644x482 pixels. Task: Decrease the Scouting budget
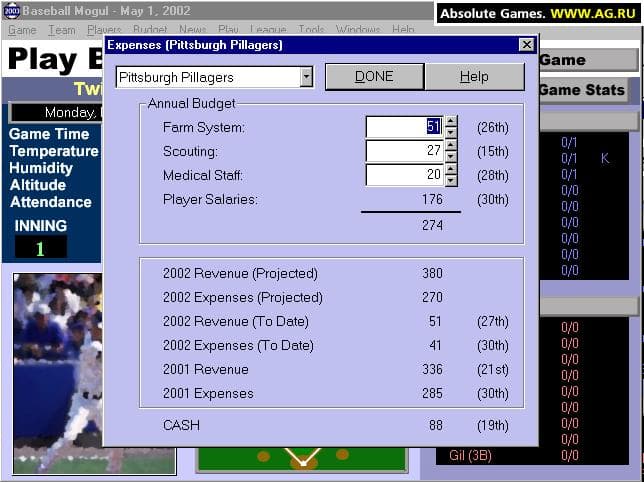451,156
